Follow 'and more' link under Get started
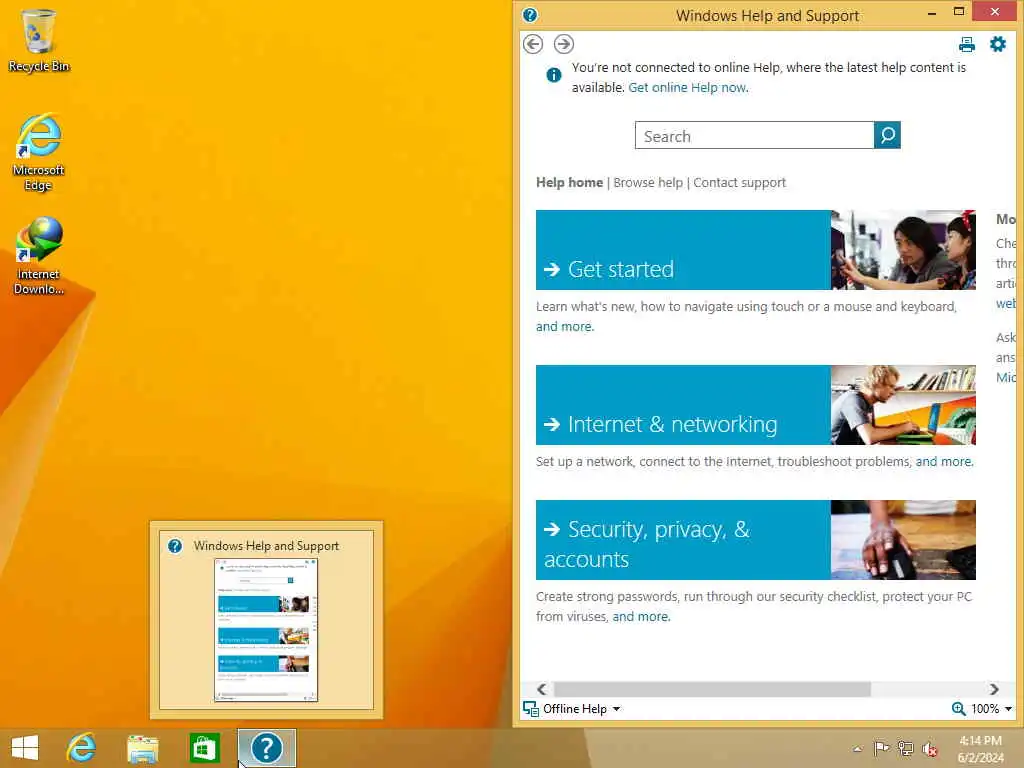This screenshot has width=1024, height=768. click(x=565, y=327)
